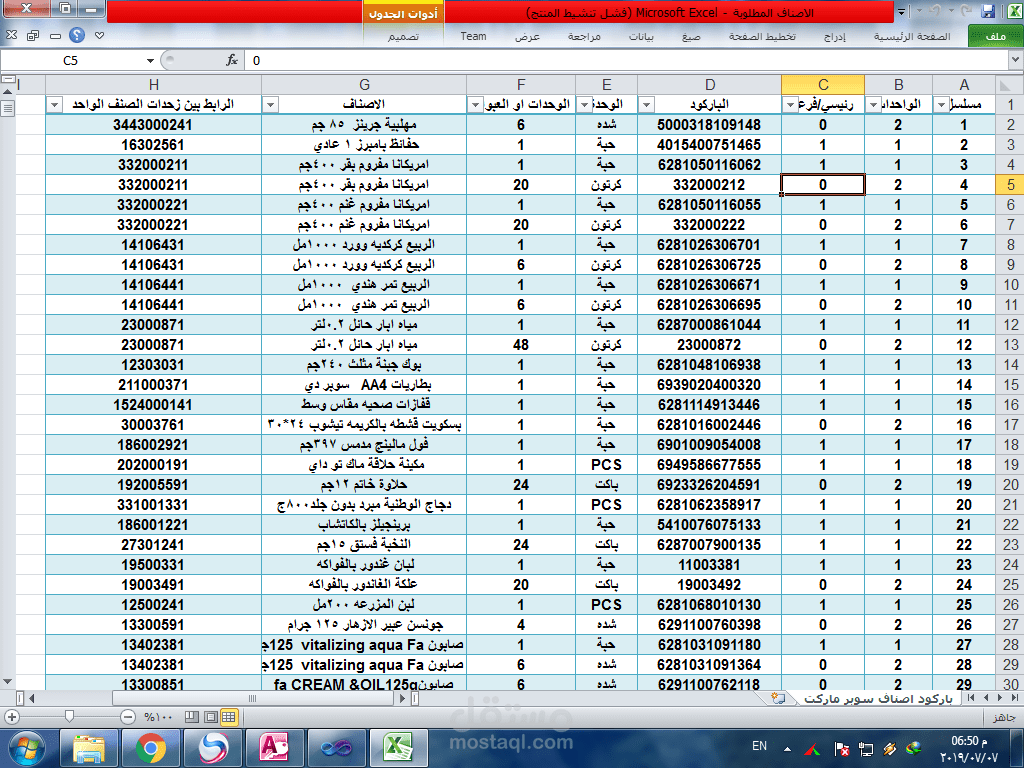This screenshot has width=1024, height=768.
Task: Switch to Page Break Preview in status bar
Action: [192, 717]
